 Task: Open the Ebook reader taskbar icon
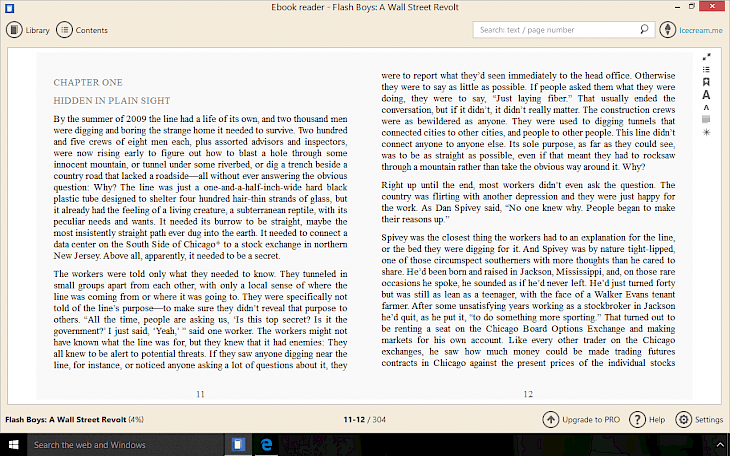coord(238,445)
